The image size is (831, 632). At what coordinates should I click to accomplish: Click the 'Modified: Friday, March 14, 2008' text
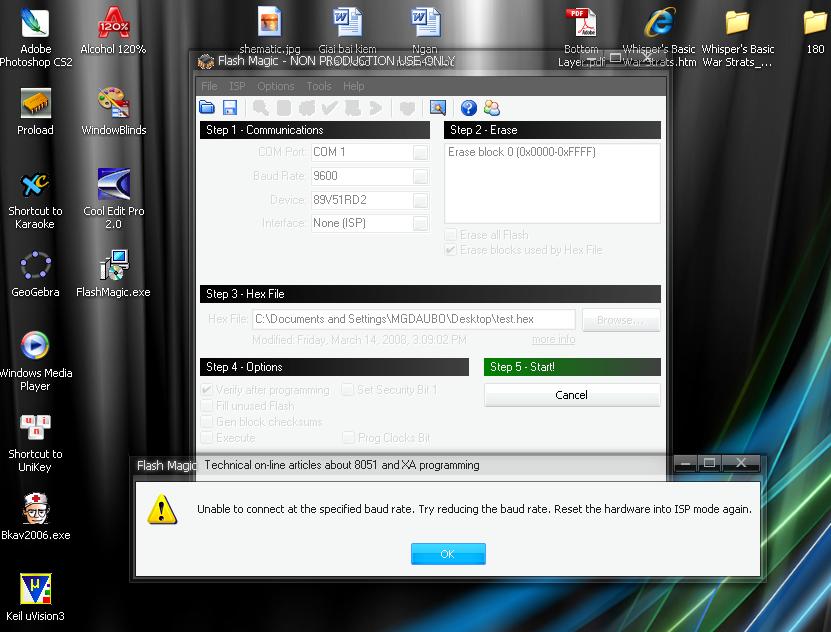pyautogui.click(x=359, y=340)
